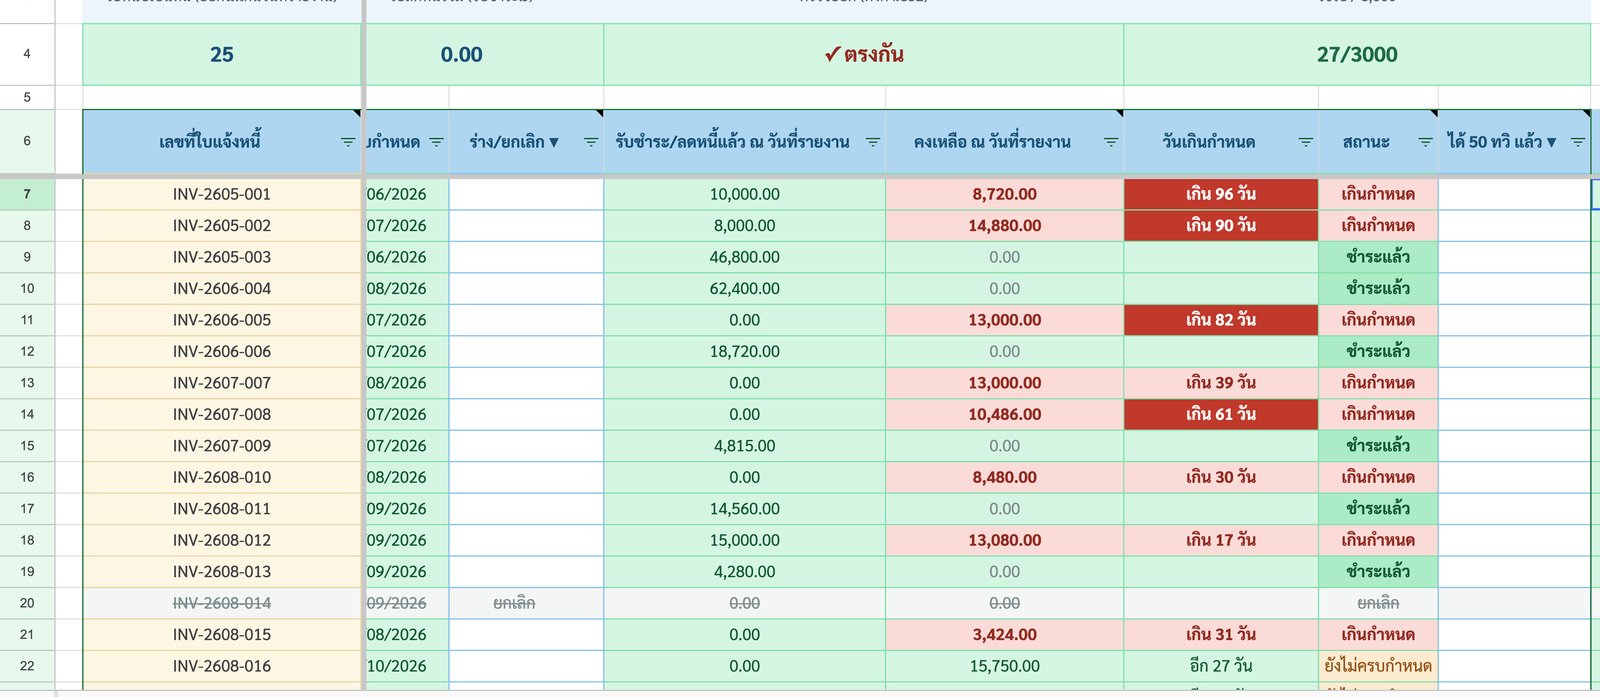This screenshot has height=697, width=1600.
Task: Select invoice cell INV-2606-005
Action: point(222,320)
